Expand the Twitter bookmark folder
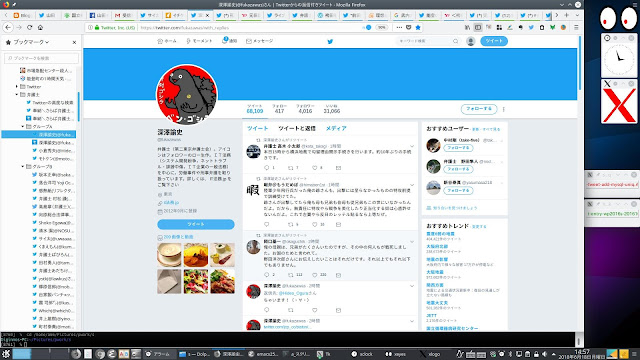Image resolution: width=640 pixels, height=360 pixels. click(x=17, y=87)
